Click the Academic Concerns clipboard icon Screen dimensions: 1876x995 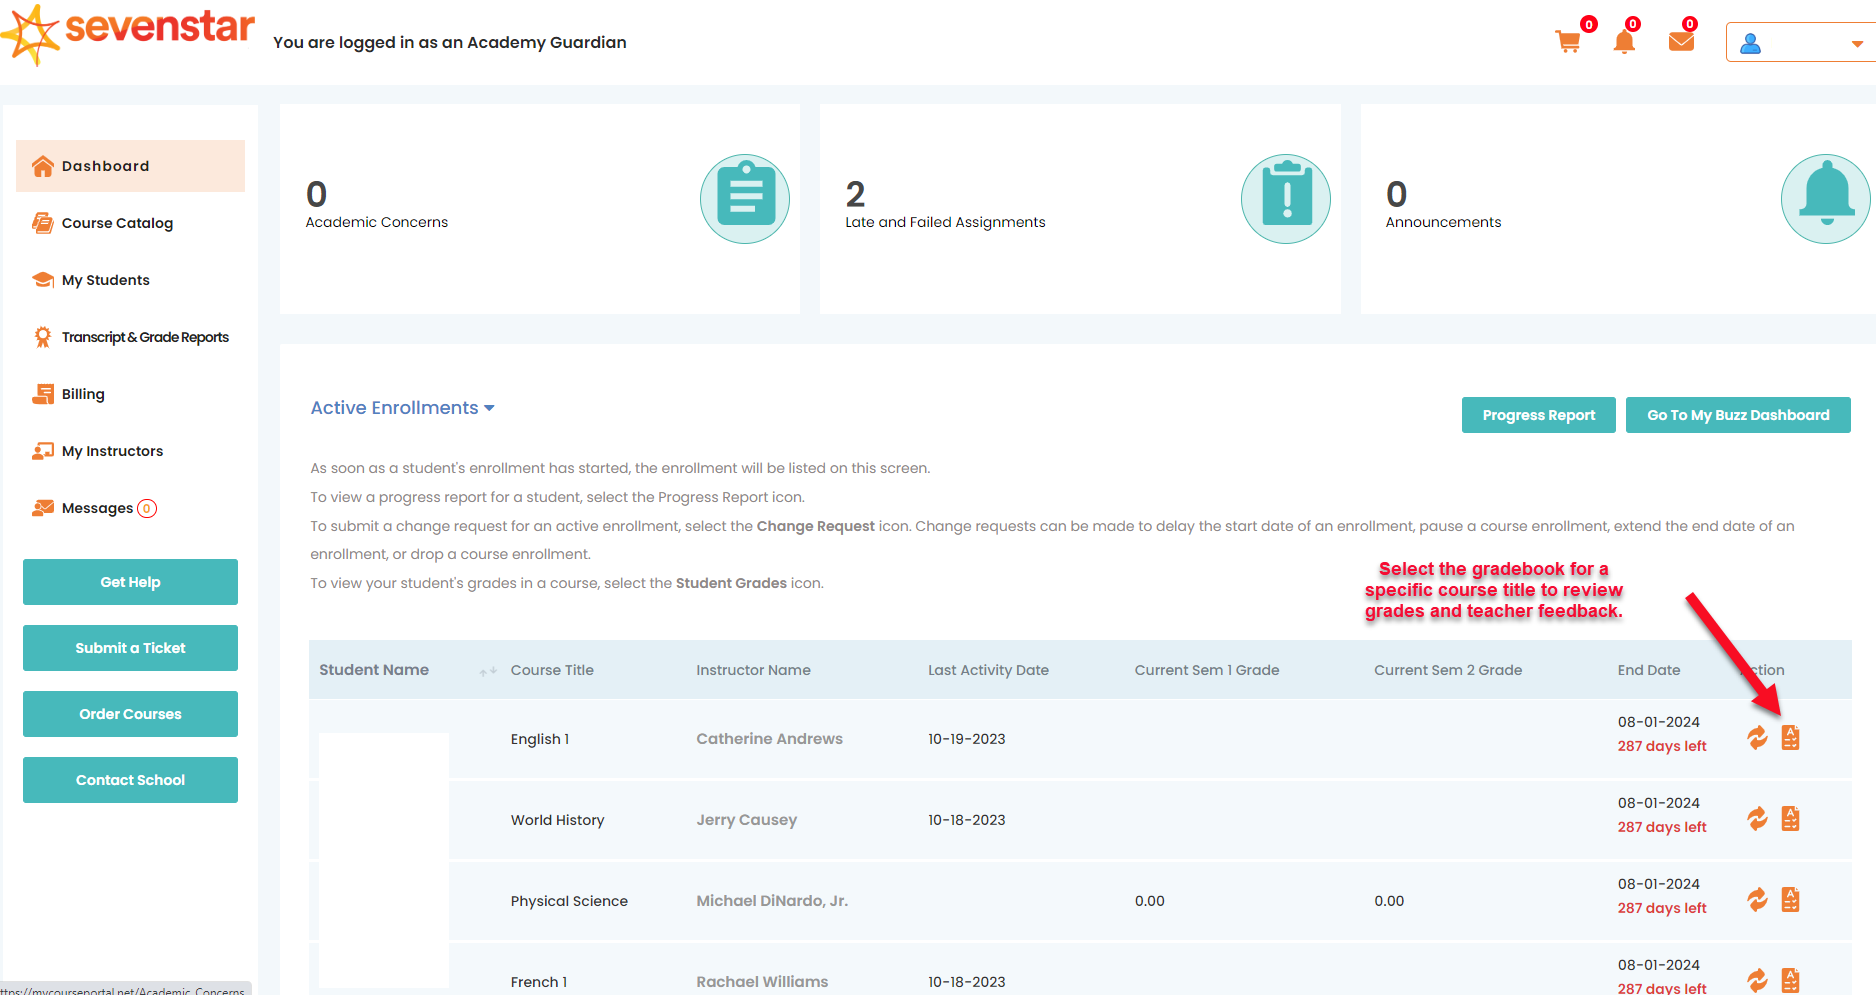click(744, 199)
